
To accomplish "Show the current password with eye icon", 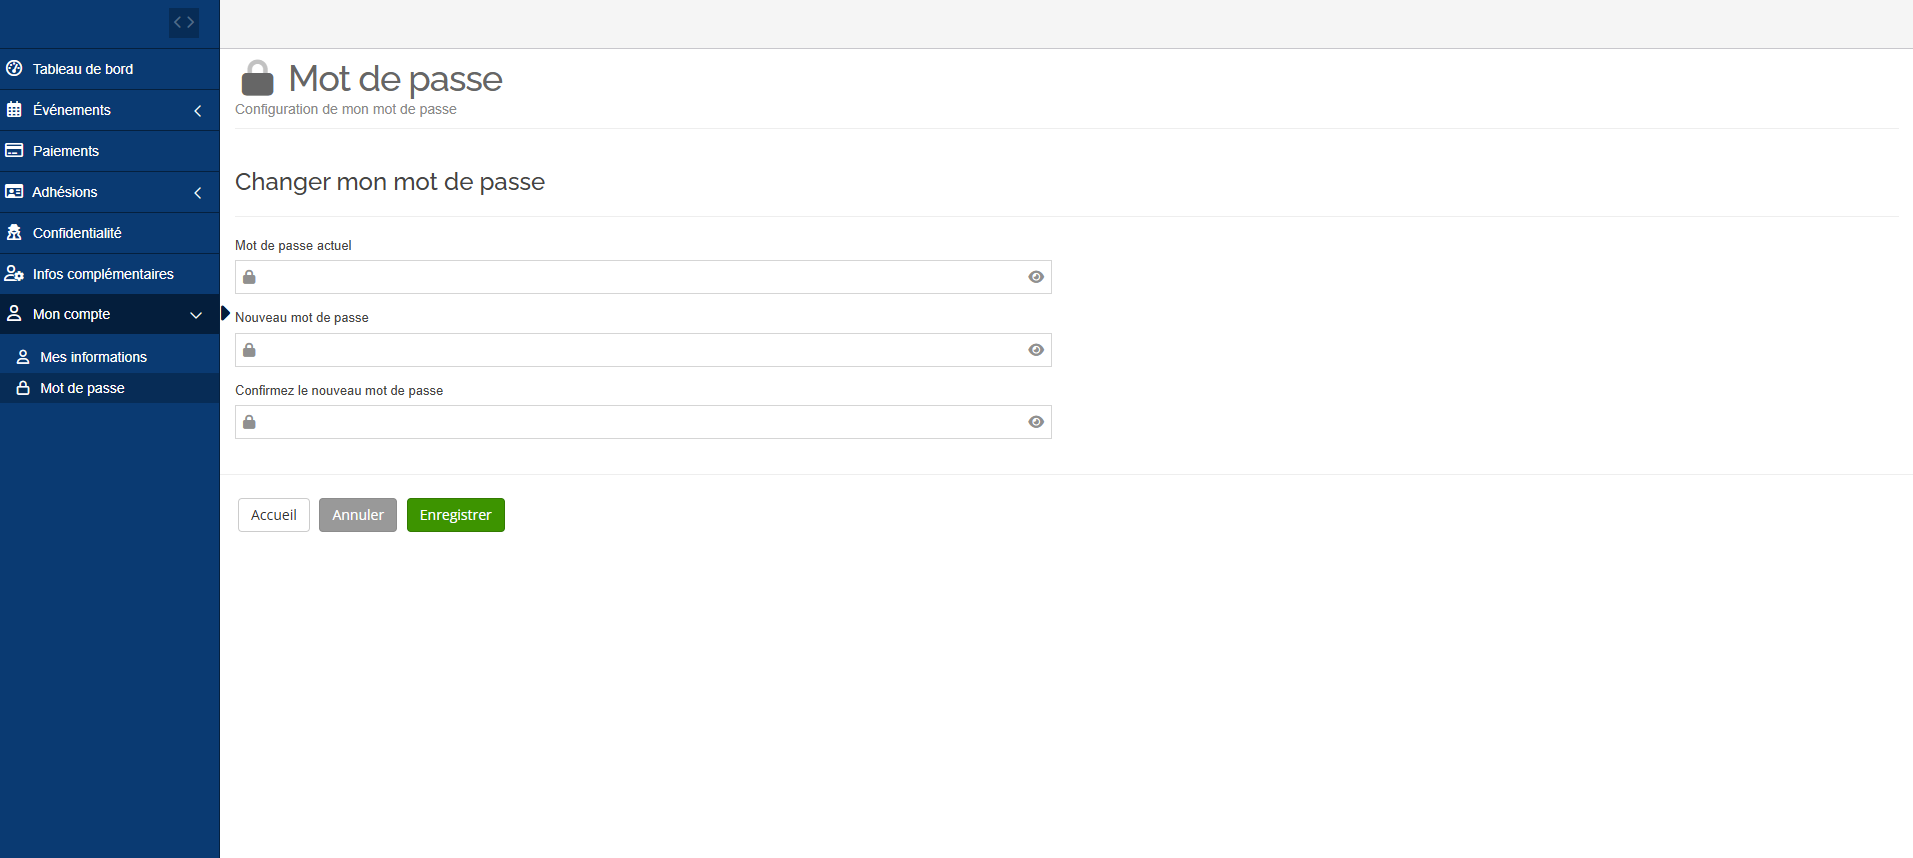I will coord(1036,277).
